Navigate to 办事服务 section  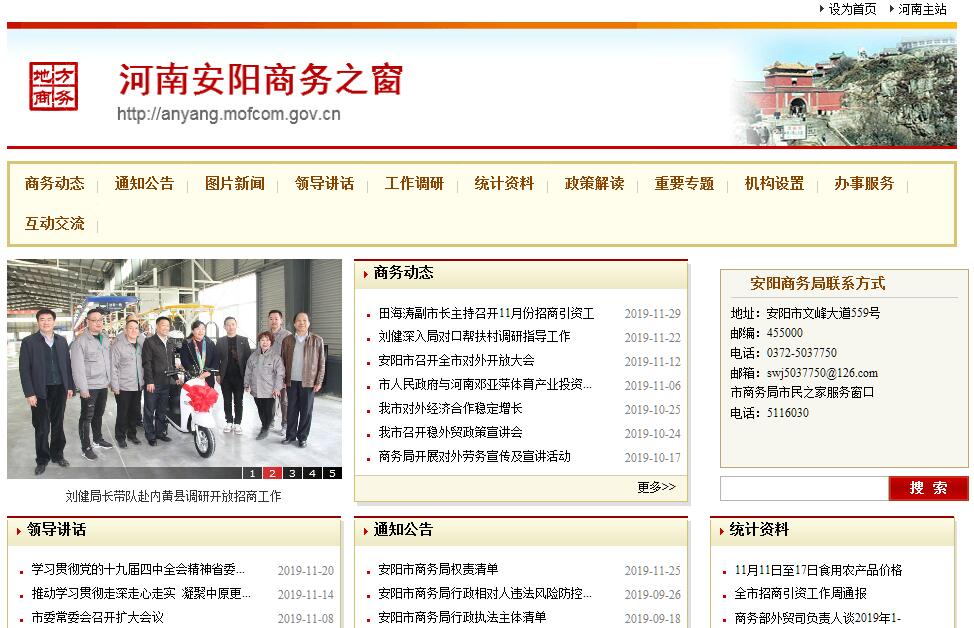coord(864,184)
